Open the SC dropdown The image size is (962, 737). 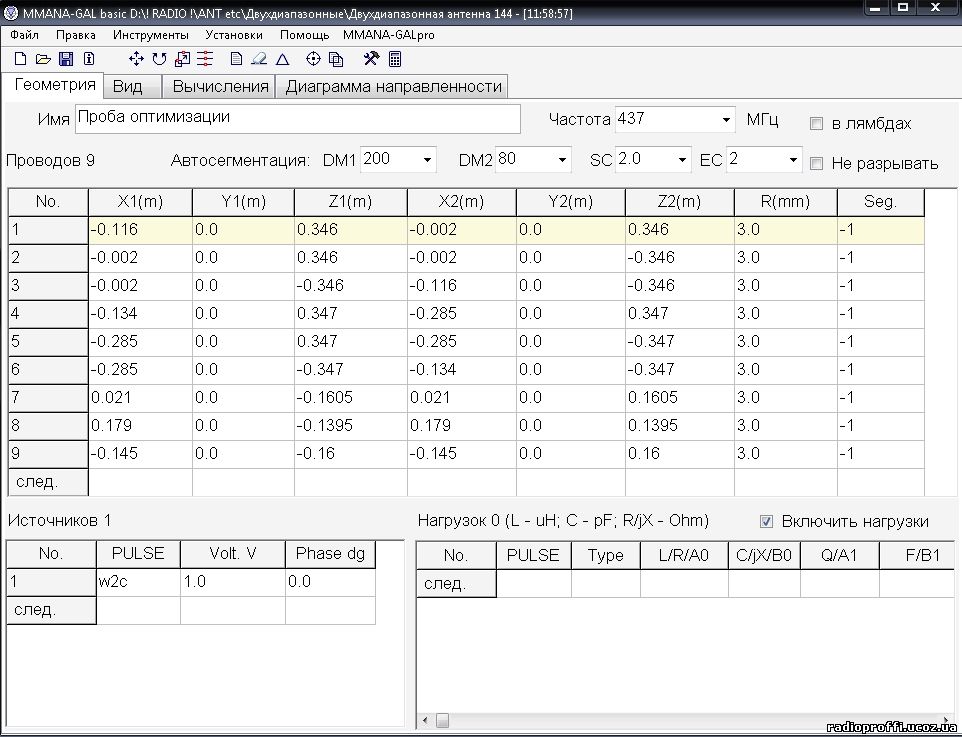click(682, 160)
